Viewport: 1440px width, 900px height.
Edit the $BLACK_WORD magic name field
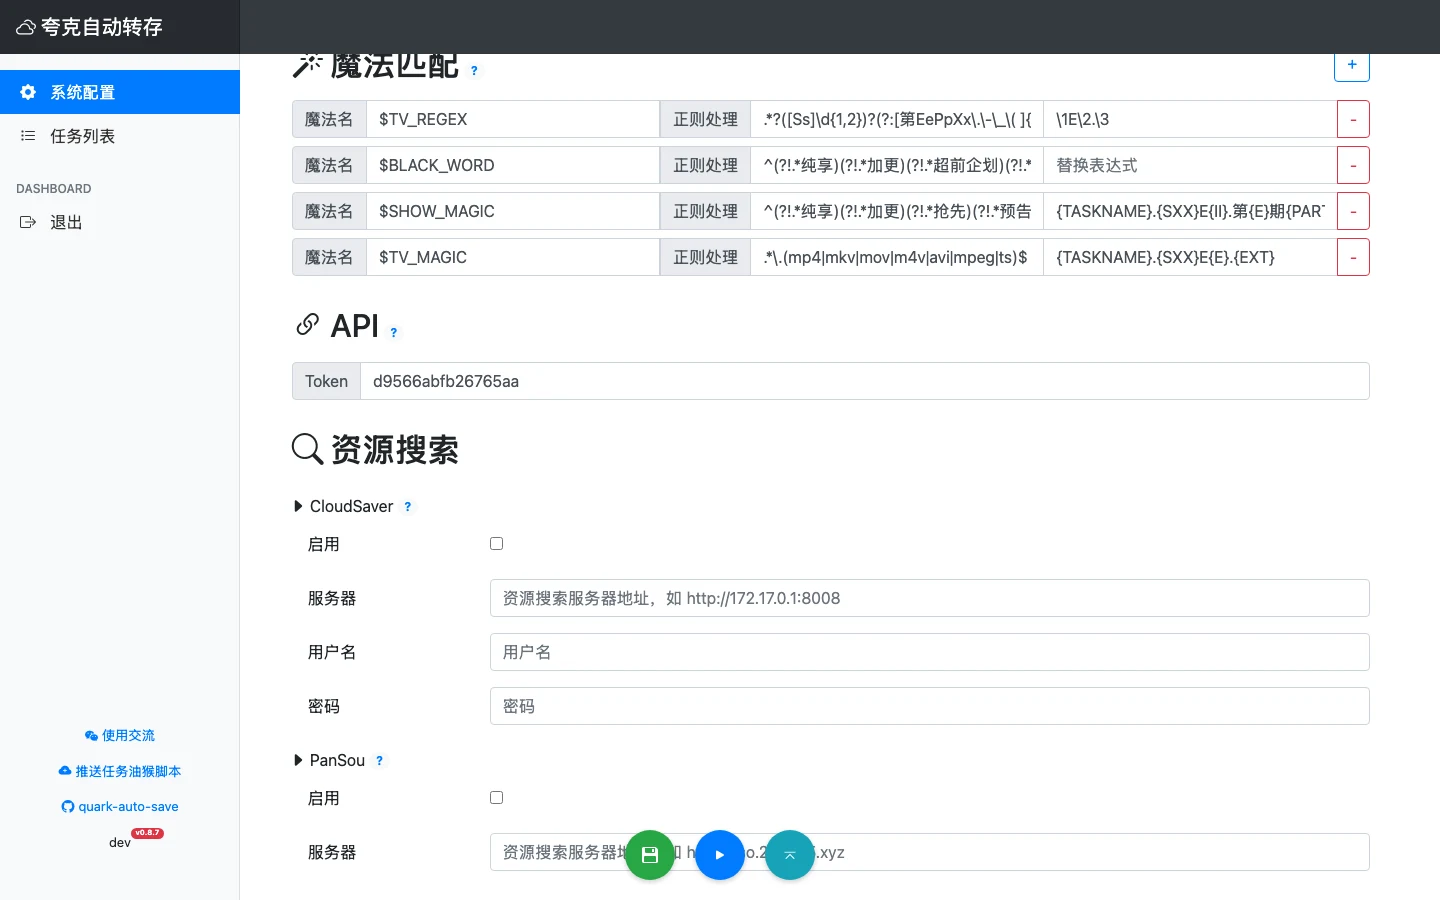512,165
